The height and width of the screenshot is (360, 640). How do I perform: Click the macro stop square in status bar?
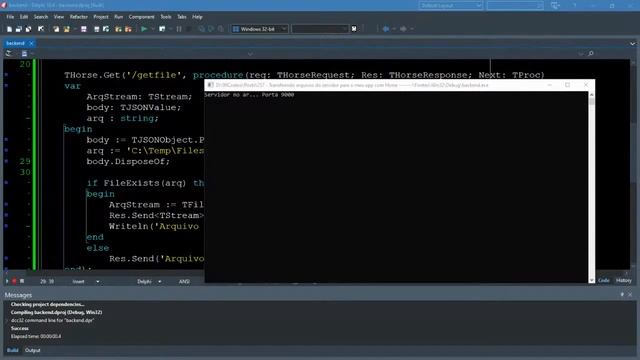tap(22, 281)
